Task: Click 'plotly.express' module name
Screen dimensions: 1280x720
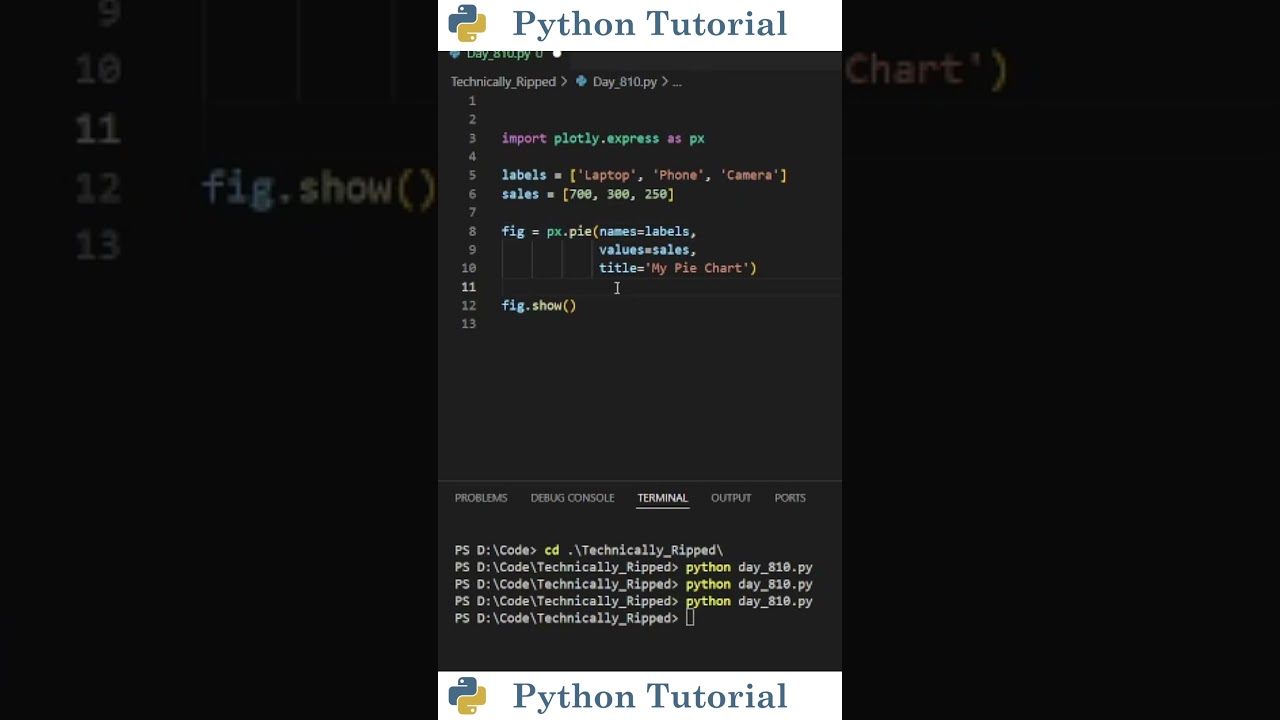Action: pos(607,139)
